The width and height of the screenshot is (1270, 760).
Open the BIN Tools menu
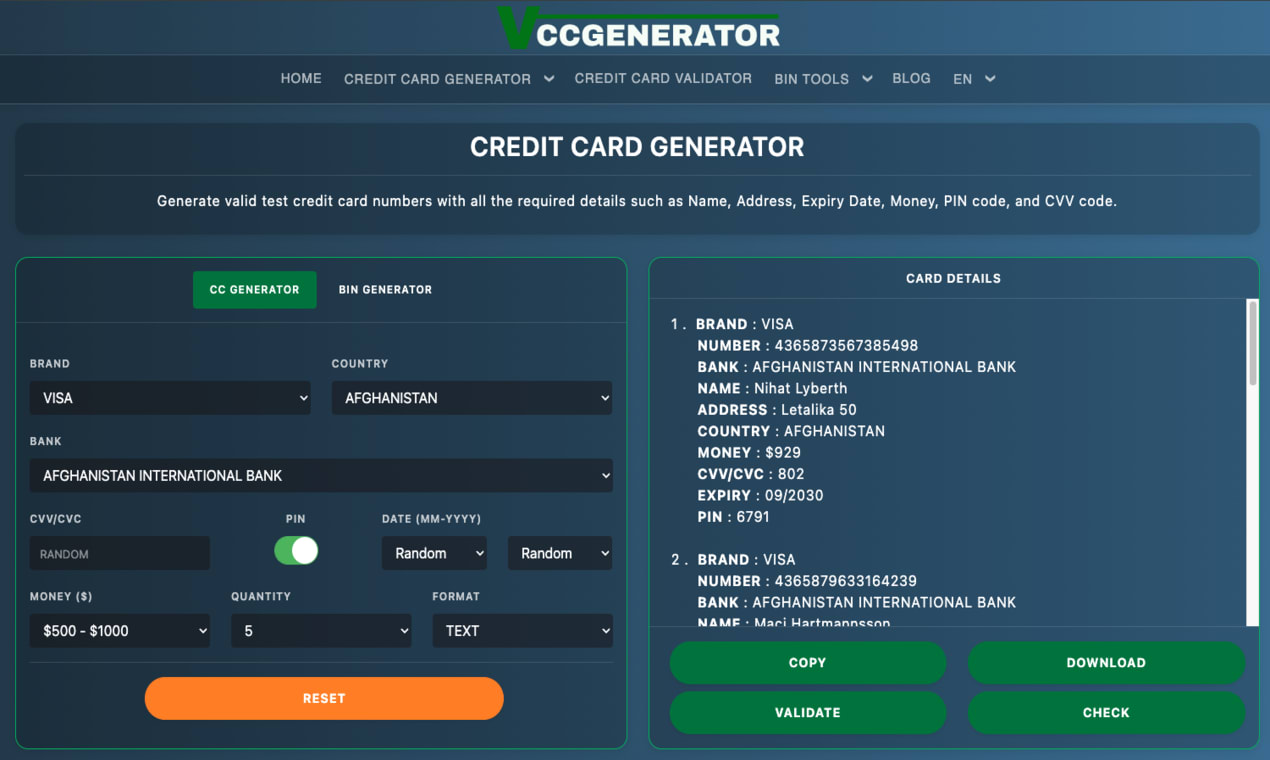(811, 79)
